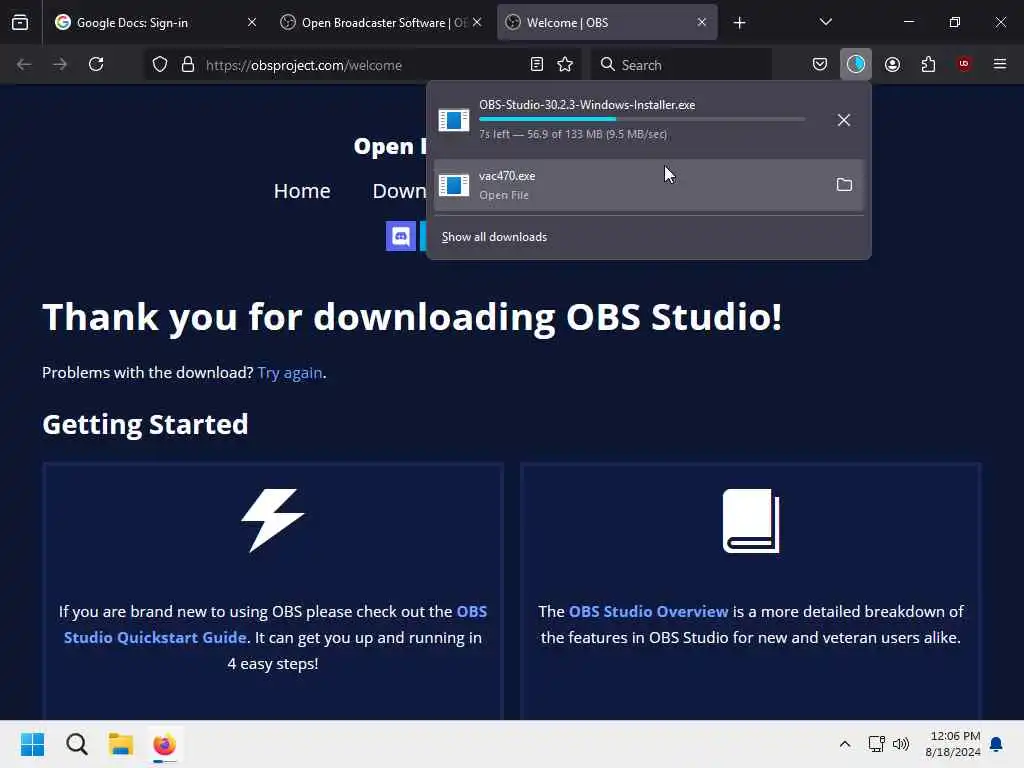Image resolution: width=1024 pixels, height=768 pixels.
Task: Open Windows taskbar search
Action: pyautogui.click(x=76, y=744)
